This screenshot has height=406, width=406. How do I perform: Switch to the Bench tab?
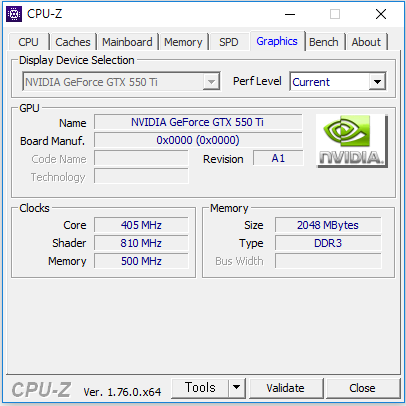coord(324,42)
